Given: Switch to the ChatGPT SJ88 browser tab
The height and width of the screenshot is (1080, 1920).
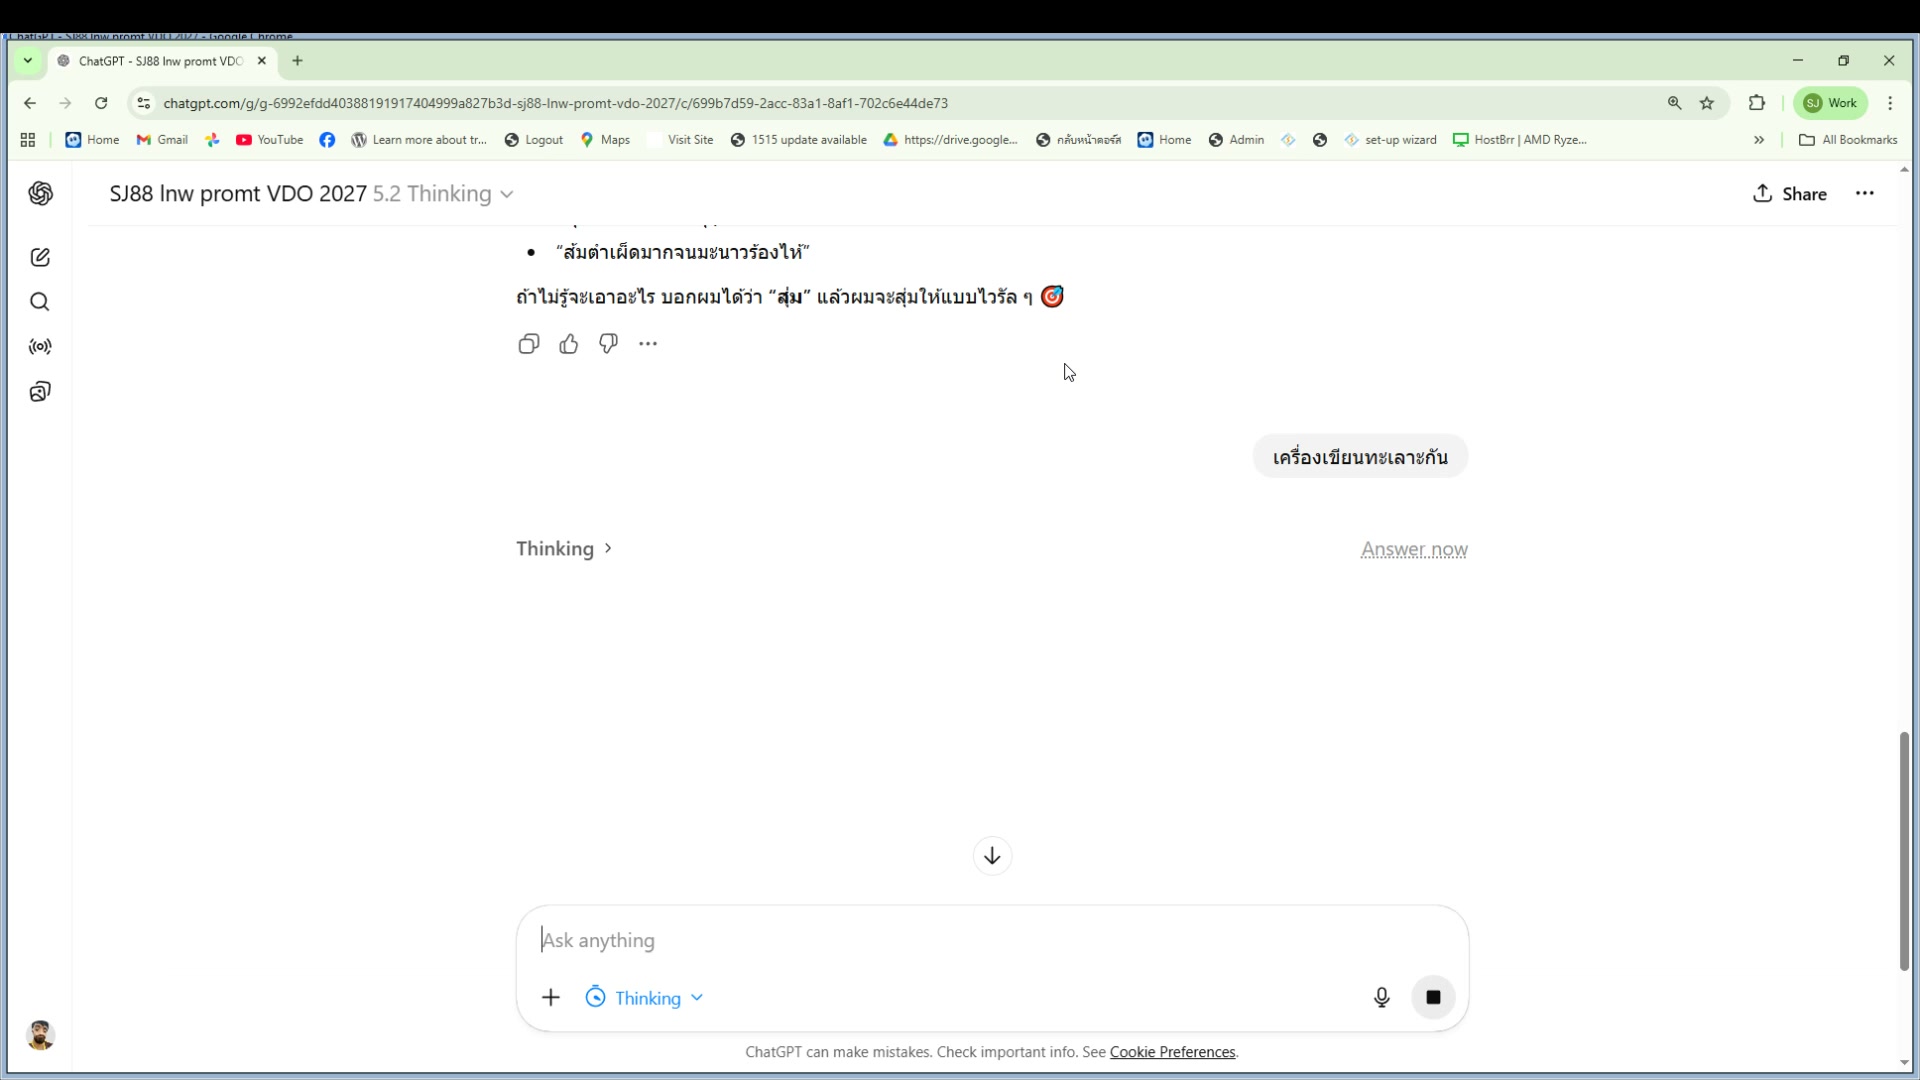Looking at the screenshot, I should (x=160, y=61).
